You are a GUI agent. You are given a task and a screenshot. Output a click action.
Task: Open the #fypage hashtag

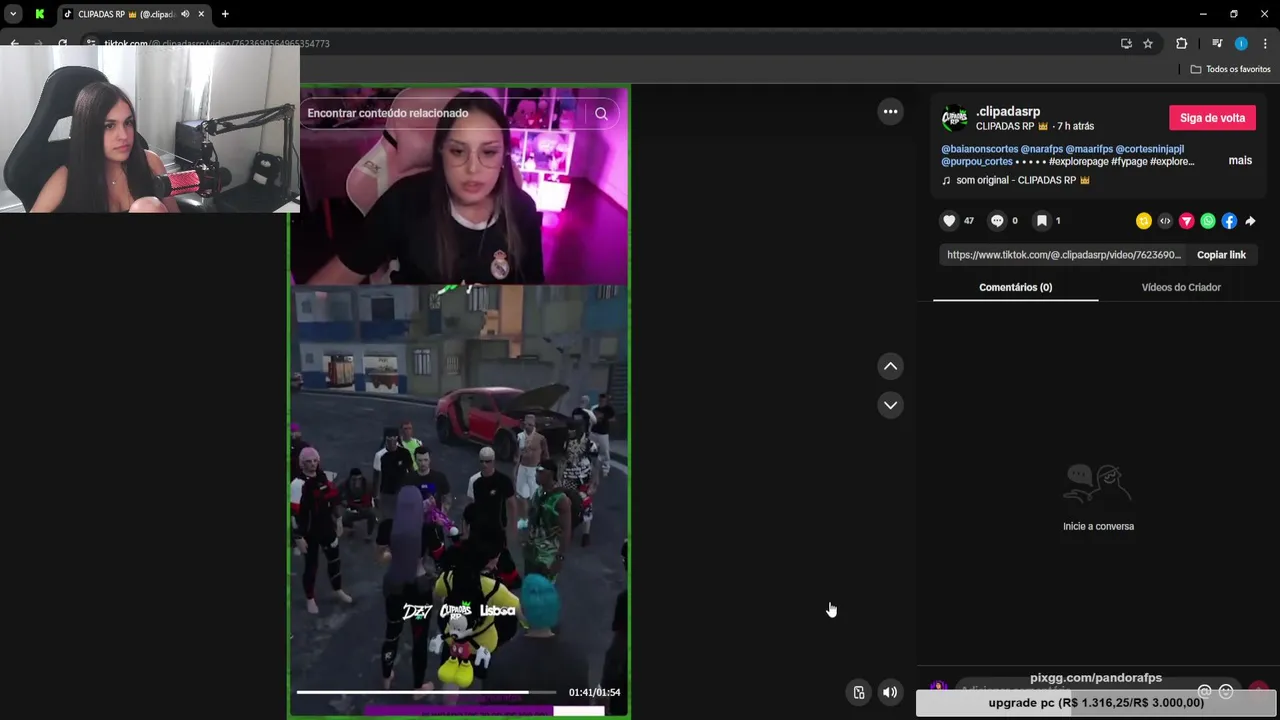pyautogui.click(x=1129, y=162)
